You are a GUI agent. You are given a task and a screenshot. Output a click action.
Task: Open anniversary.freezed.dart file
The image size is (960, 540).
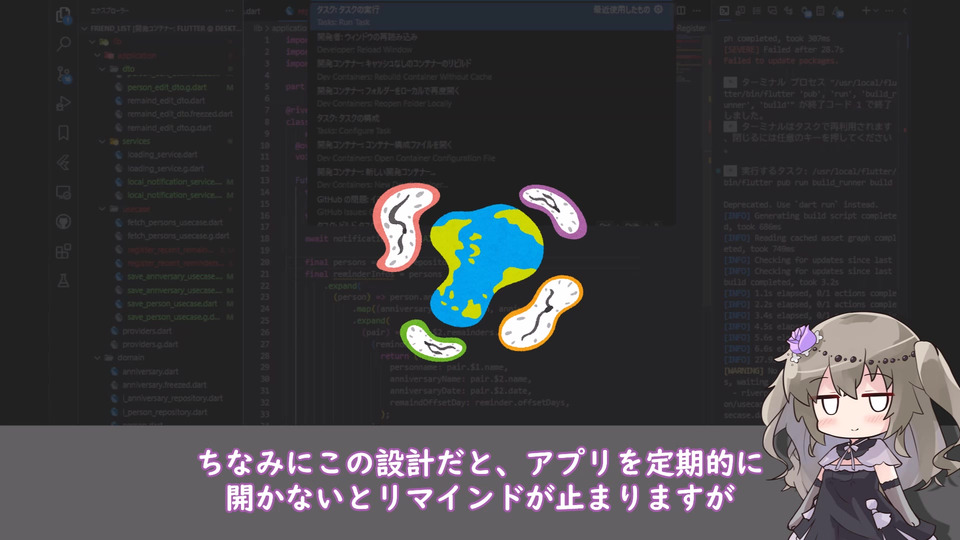164,385
